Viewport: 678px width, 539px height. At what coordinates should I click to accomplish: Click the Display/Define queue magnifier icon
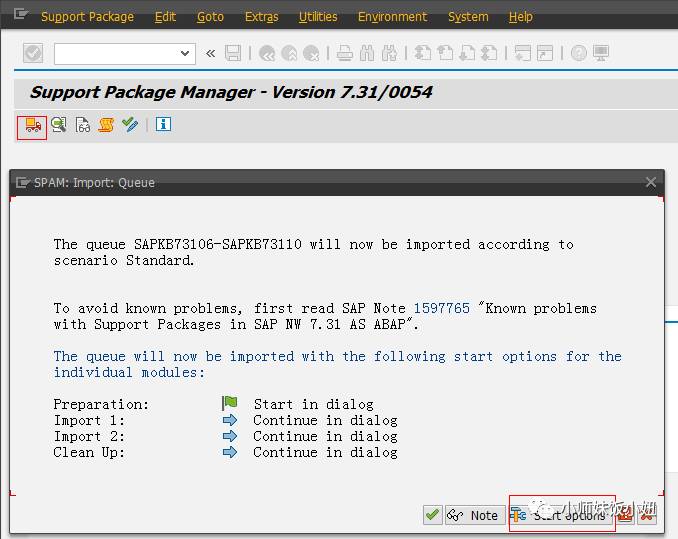point(58,125)
